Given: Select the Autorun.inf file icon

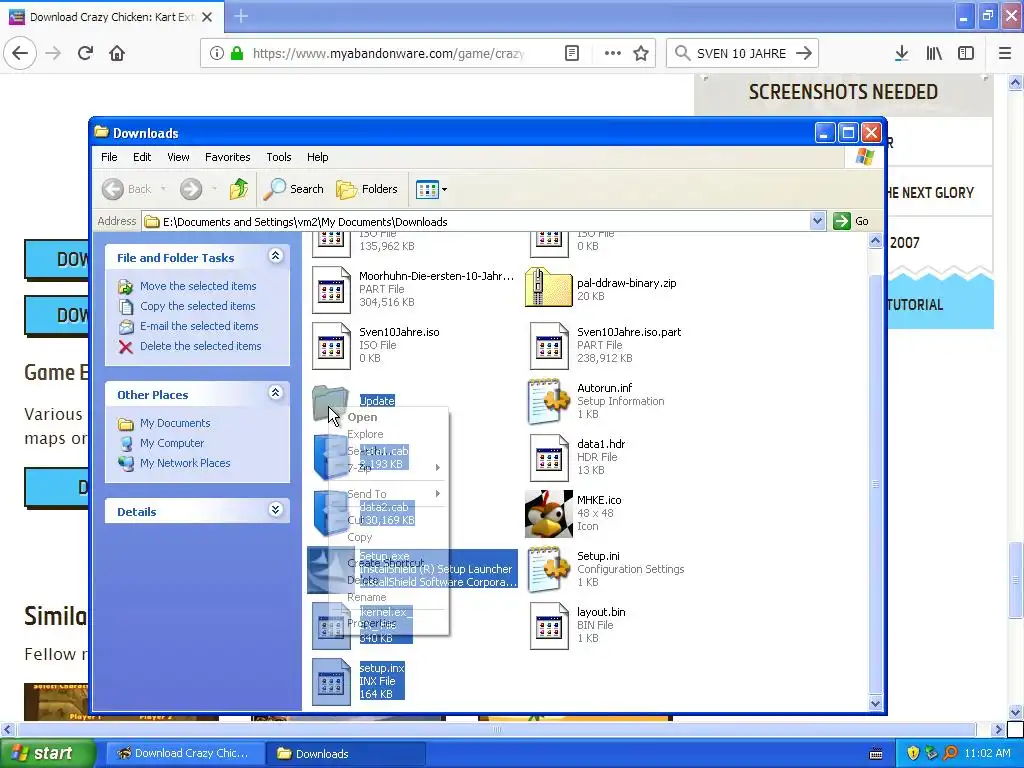Looking at the screenshot, I should [549, 401].
